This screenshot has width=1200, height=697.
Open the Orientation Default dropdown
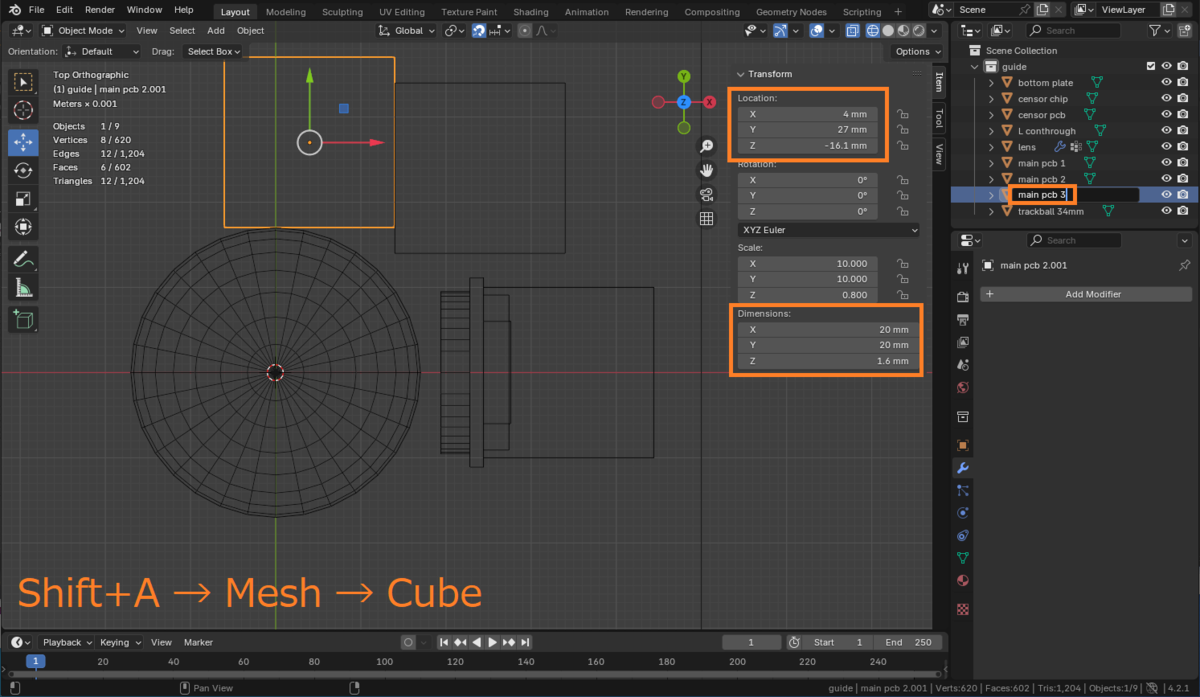pyautogui.click(x=101, y=51)
